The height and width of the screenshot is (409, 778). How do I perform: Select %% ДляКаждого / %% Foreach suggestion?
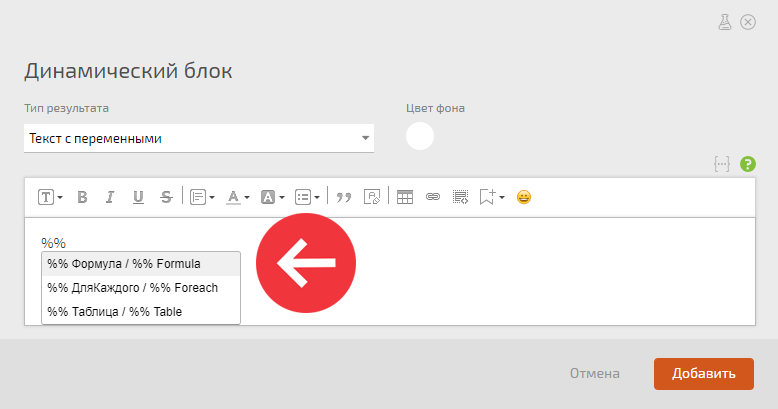coord(141,288)
